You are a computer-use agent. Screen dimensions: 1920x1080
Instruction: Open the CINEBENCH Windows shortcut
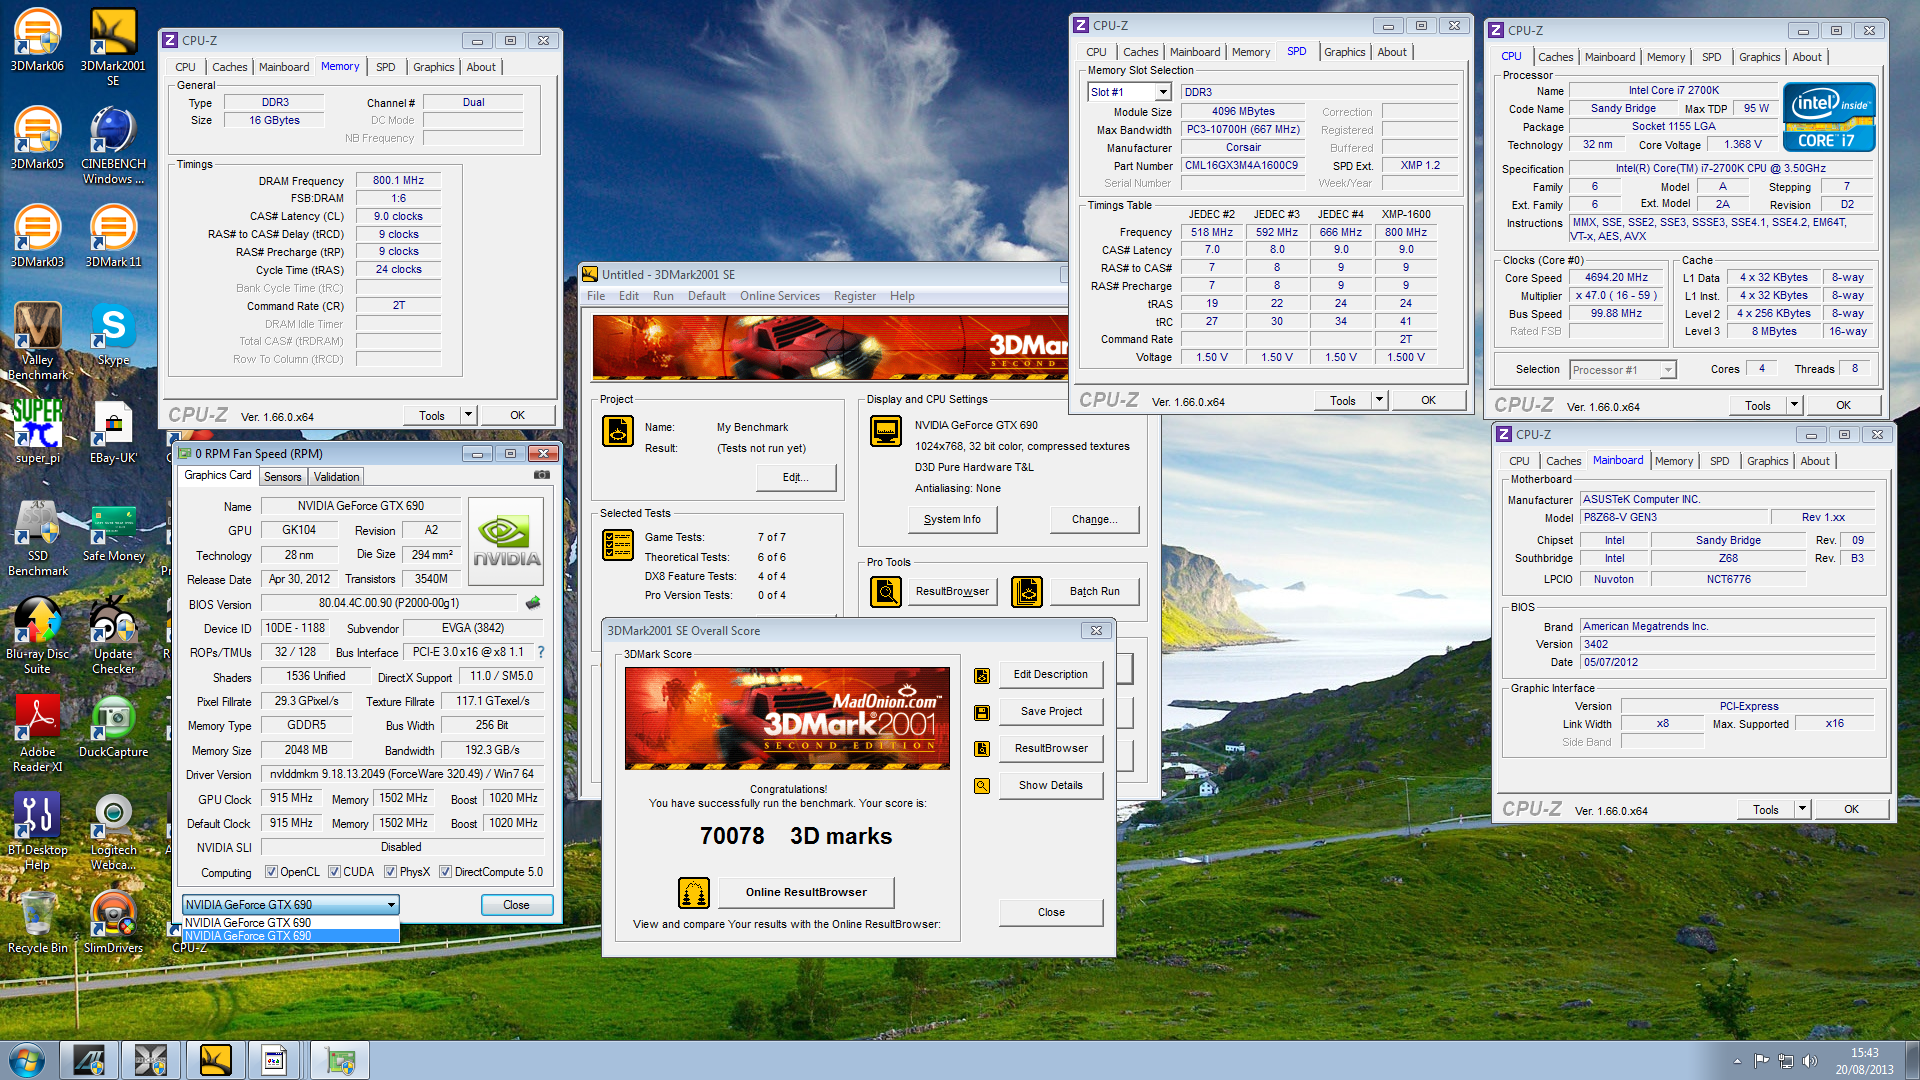pos(113,145)
